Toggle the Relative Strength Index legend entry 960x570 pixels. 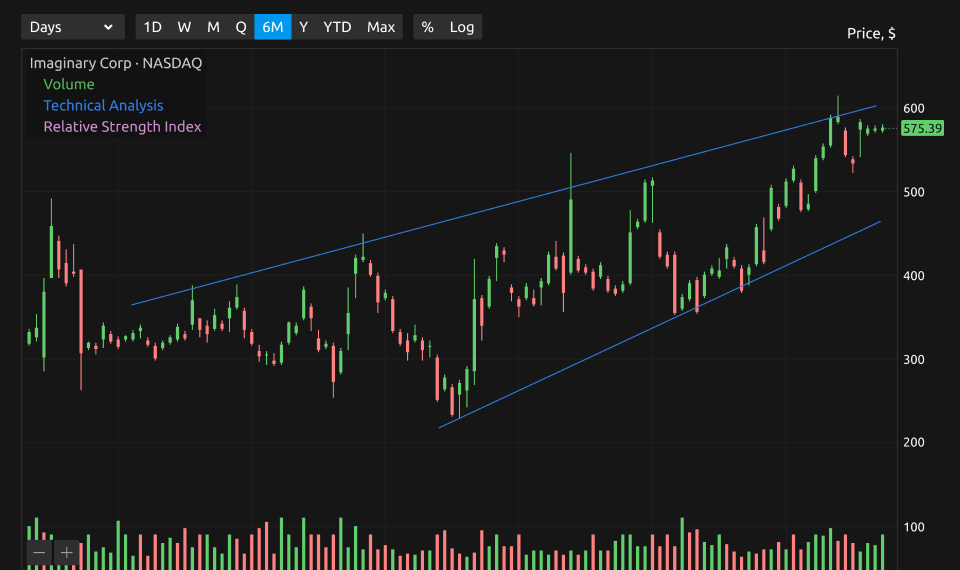coord(122,127)
